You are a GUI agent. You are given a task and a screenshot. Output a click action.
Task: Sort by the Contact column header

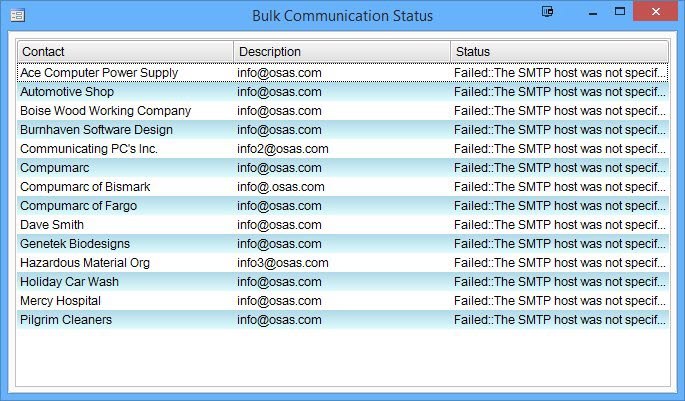pyautogui.click(x=125, y=52)
